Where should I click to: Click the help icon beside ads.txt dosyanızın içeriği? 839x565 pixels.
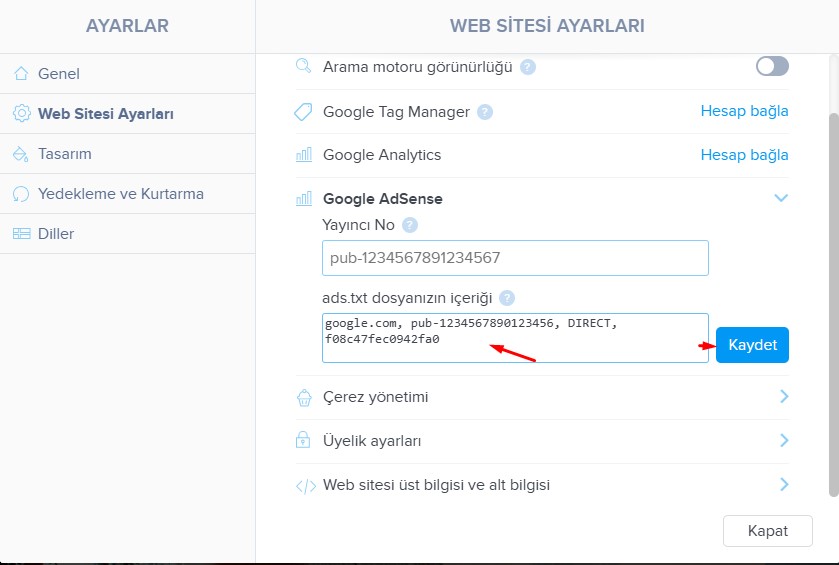click(x=507, y=298)
